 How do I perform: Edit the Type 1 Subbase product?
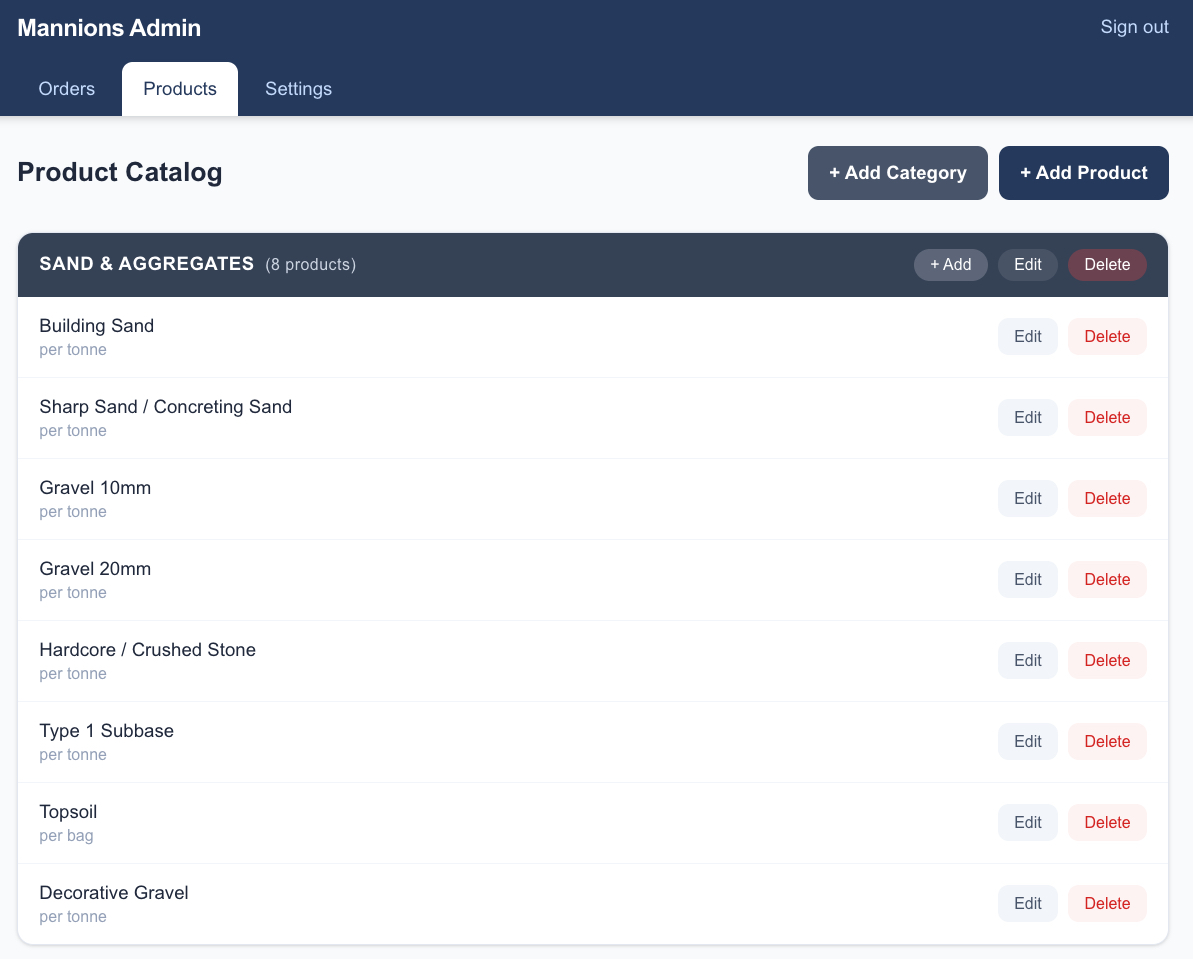click(1027, 741)
